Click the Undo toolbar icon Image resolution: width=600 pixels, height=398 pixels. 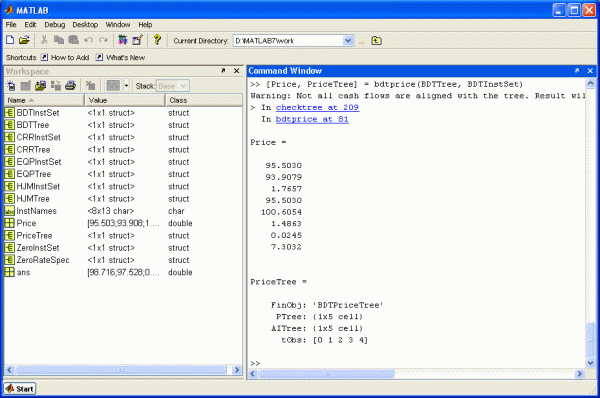pyautogui.click(x=88, y=40)
